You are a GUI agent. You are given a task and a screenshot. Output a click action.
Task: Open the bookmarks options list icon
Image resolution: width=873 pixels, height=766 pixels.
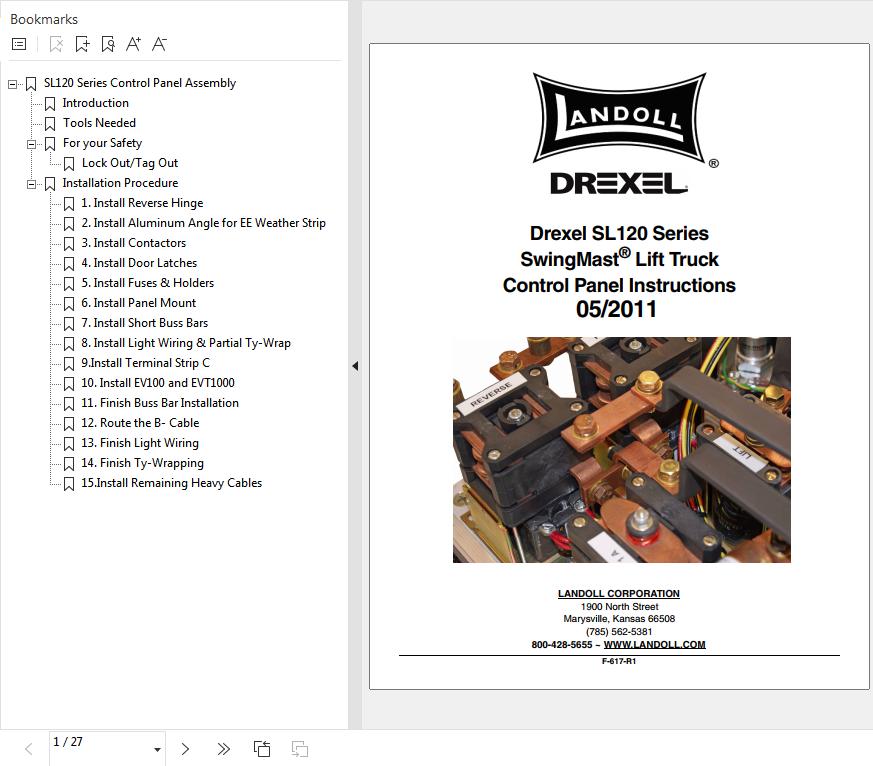[19, 44]
